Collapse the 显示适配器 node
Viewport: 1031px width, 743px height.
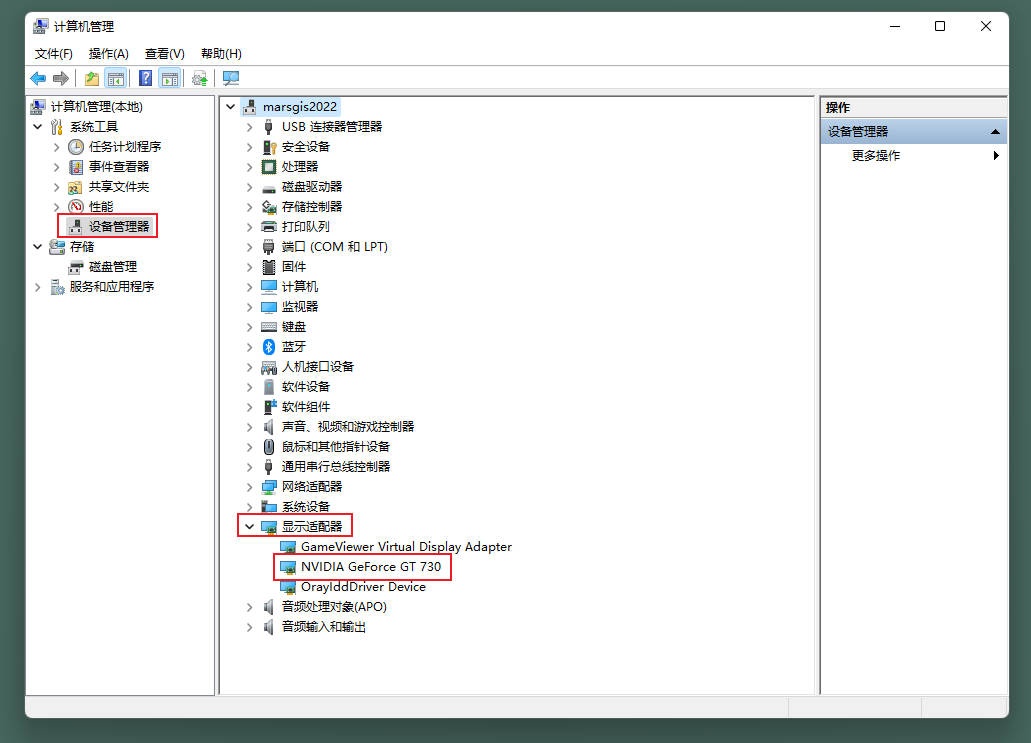tap(249, 526)
